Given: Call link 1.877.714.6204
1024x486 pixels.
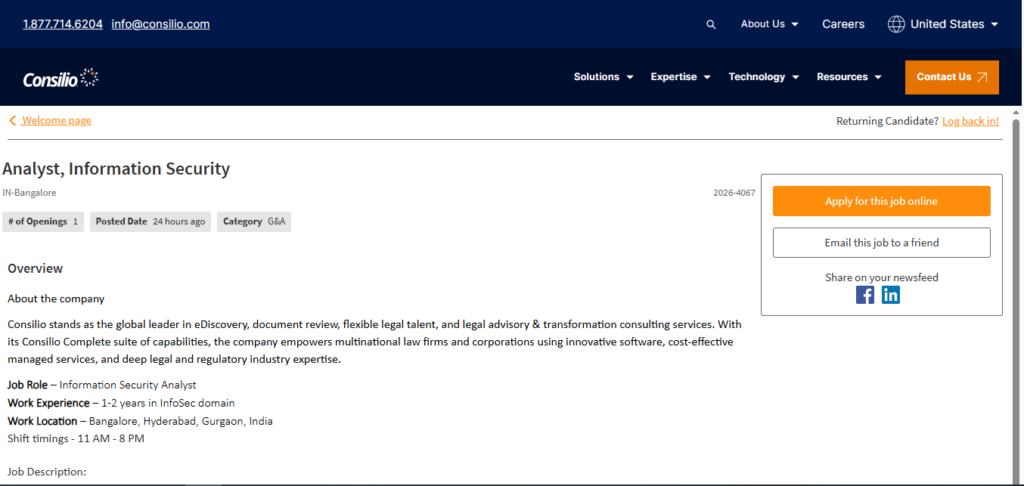Looking at the screenshot, I should [x=63, y=24].
